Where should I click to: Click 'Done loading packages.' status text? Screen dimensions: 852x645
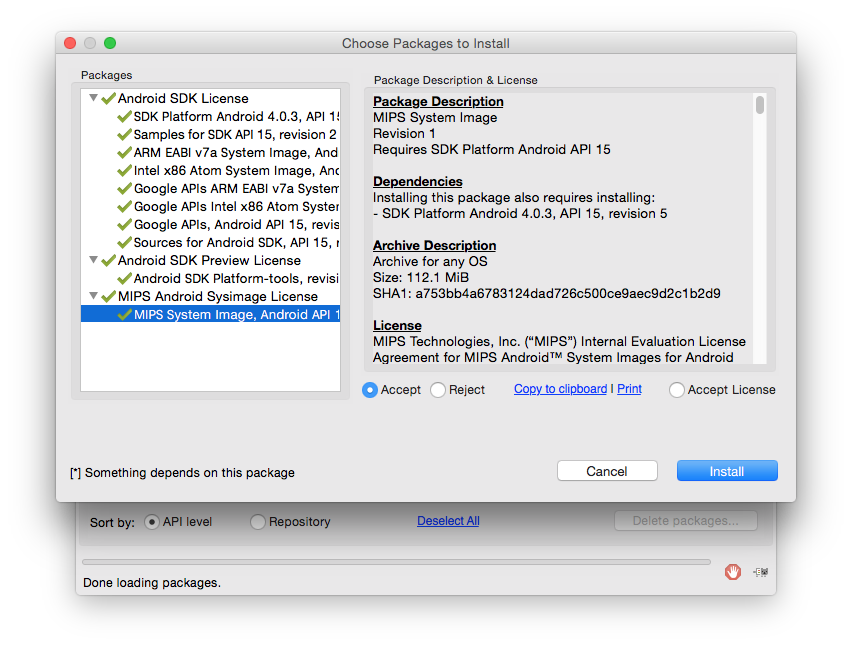[152, 583]
